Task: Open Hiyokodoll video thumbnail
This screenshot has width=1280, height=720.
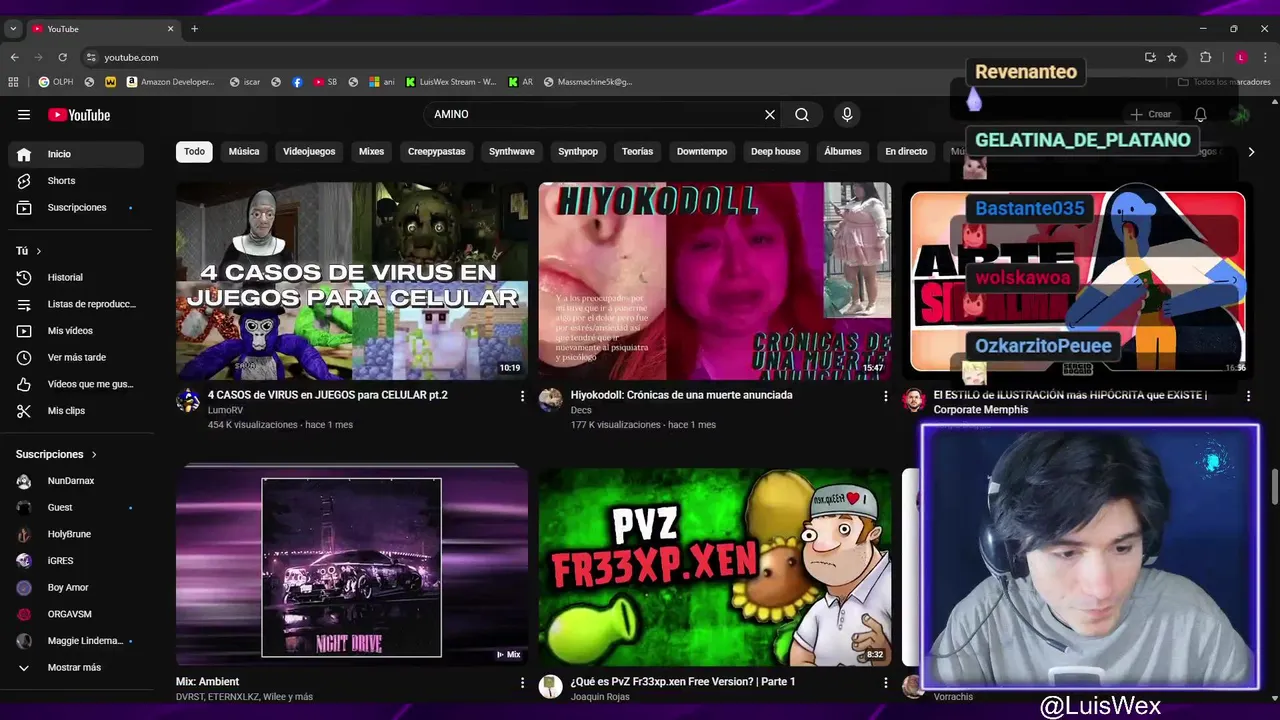Action: (715, 281)
